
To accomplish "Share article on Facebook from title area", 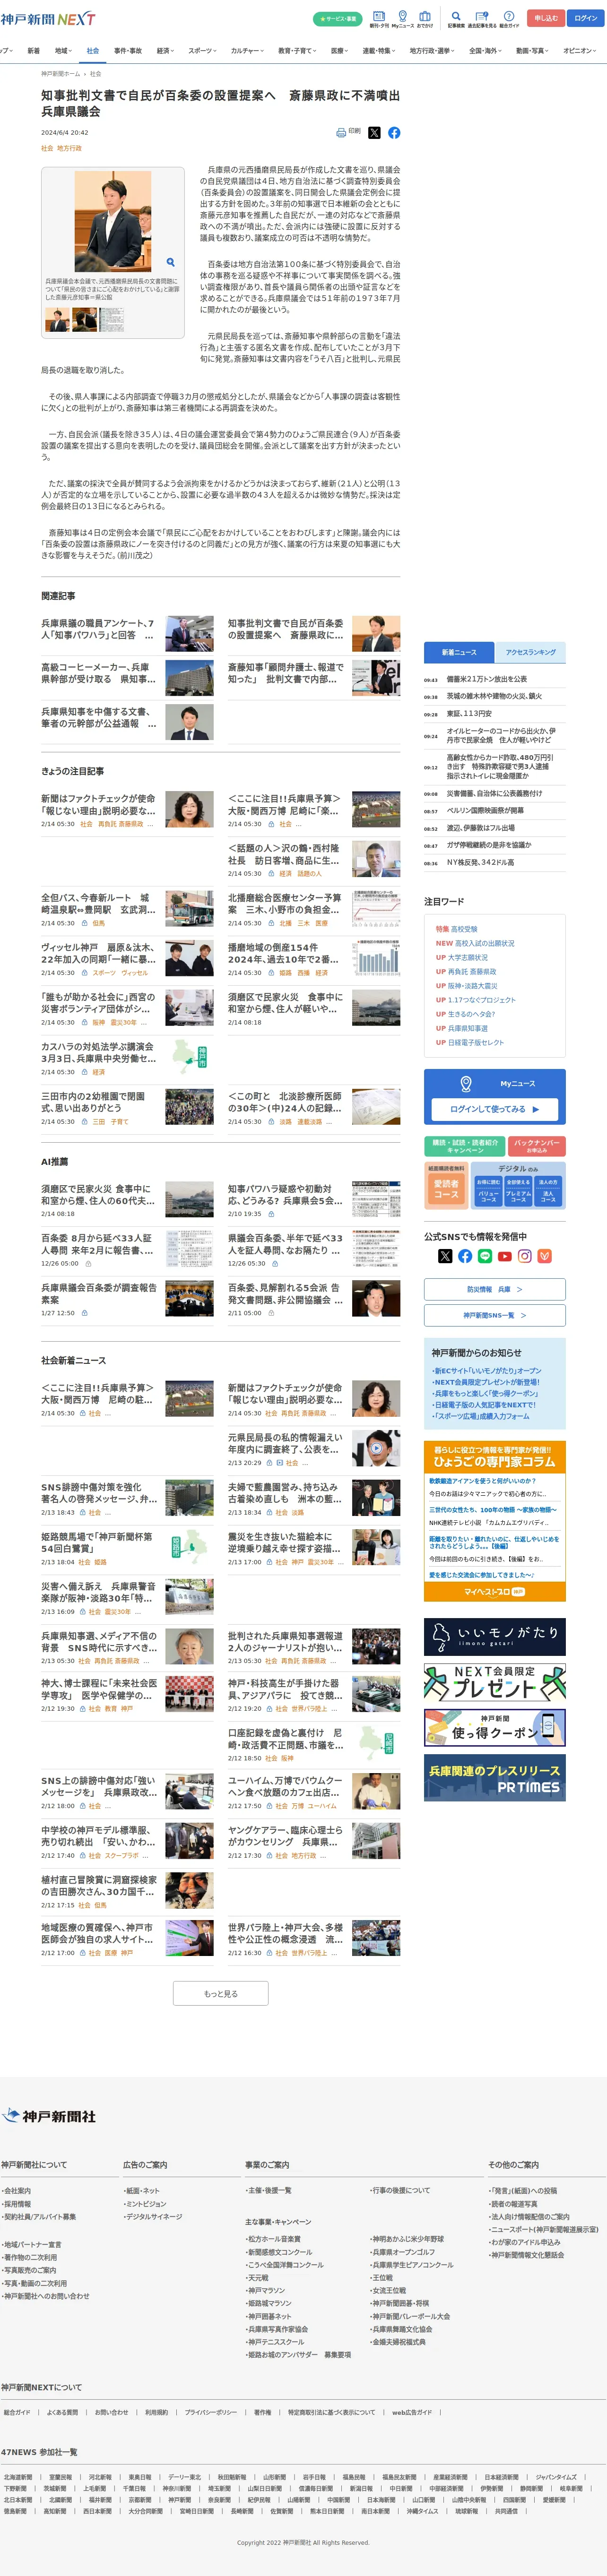I will click(x=394, y=133).
